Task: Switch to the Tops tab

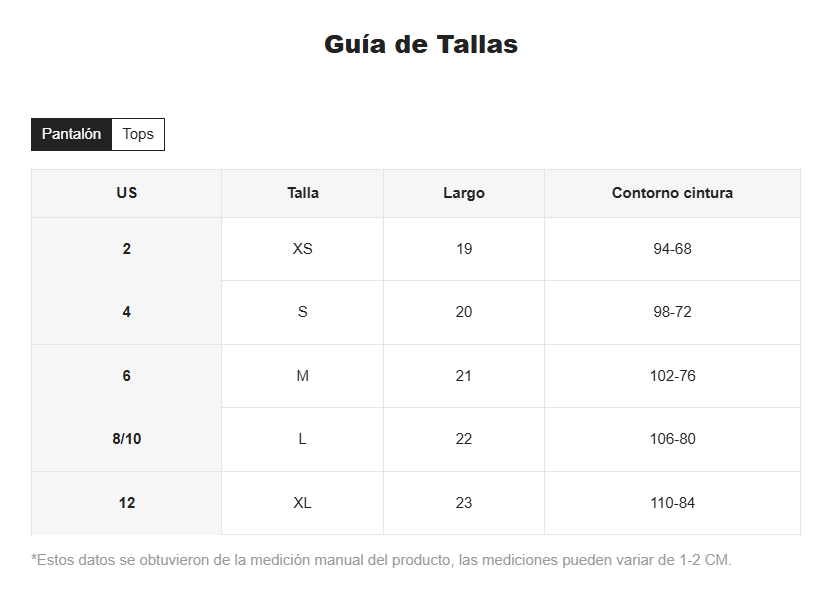Action: pyautogui.click(x=138, y=134)
